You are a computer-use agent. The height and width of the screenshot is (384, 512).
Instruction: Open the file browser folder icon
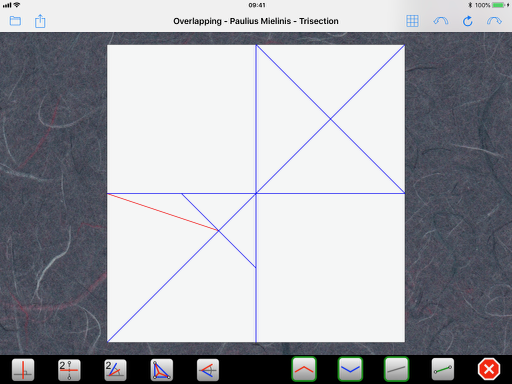15,21
